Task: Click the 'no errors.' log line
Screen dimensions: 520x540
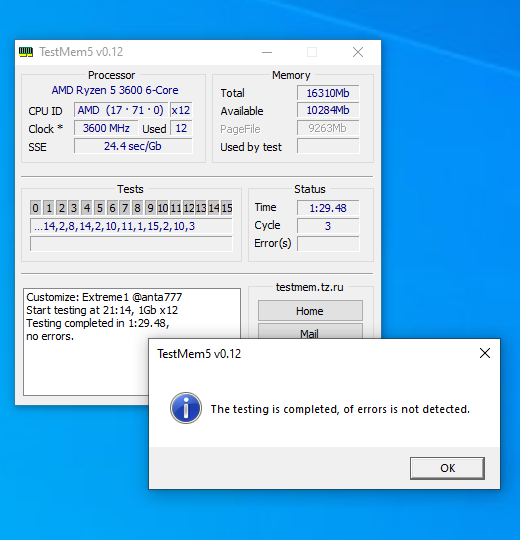Action: coord(50,336)
